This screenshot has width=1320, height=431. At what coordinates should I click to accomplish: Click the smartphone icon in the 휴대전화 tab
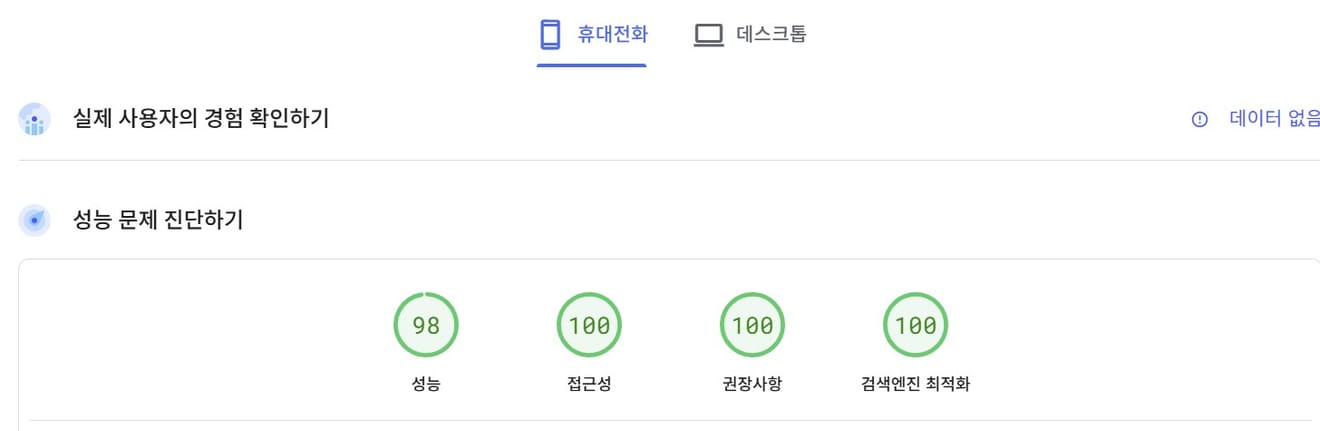tap(550, 35)
